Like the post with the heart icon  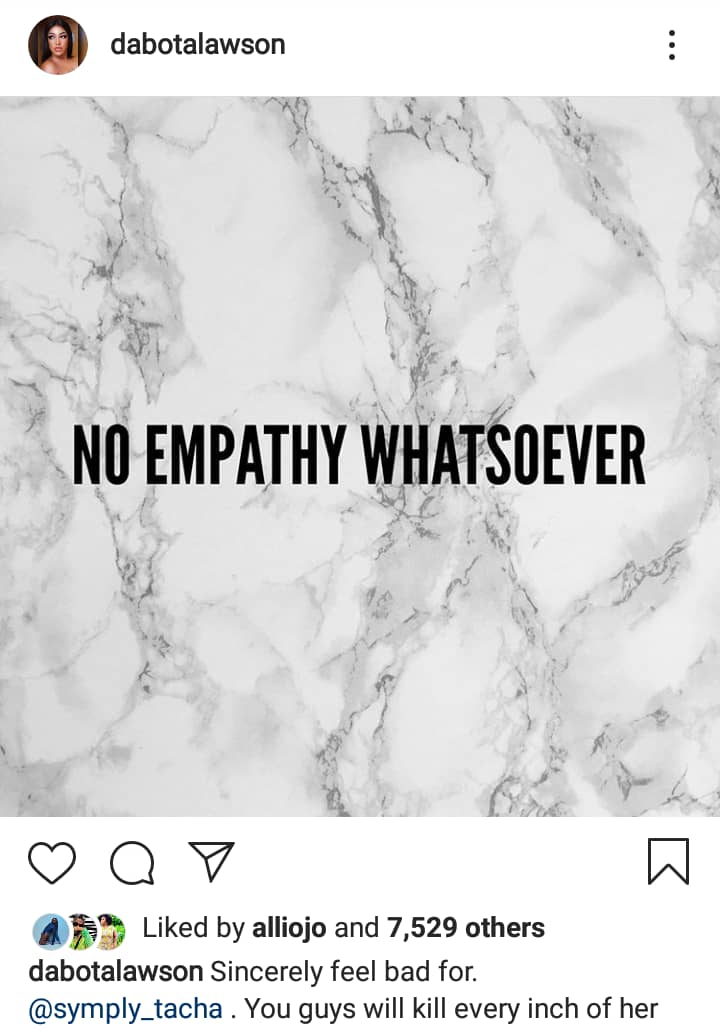[x=52, y=862]
